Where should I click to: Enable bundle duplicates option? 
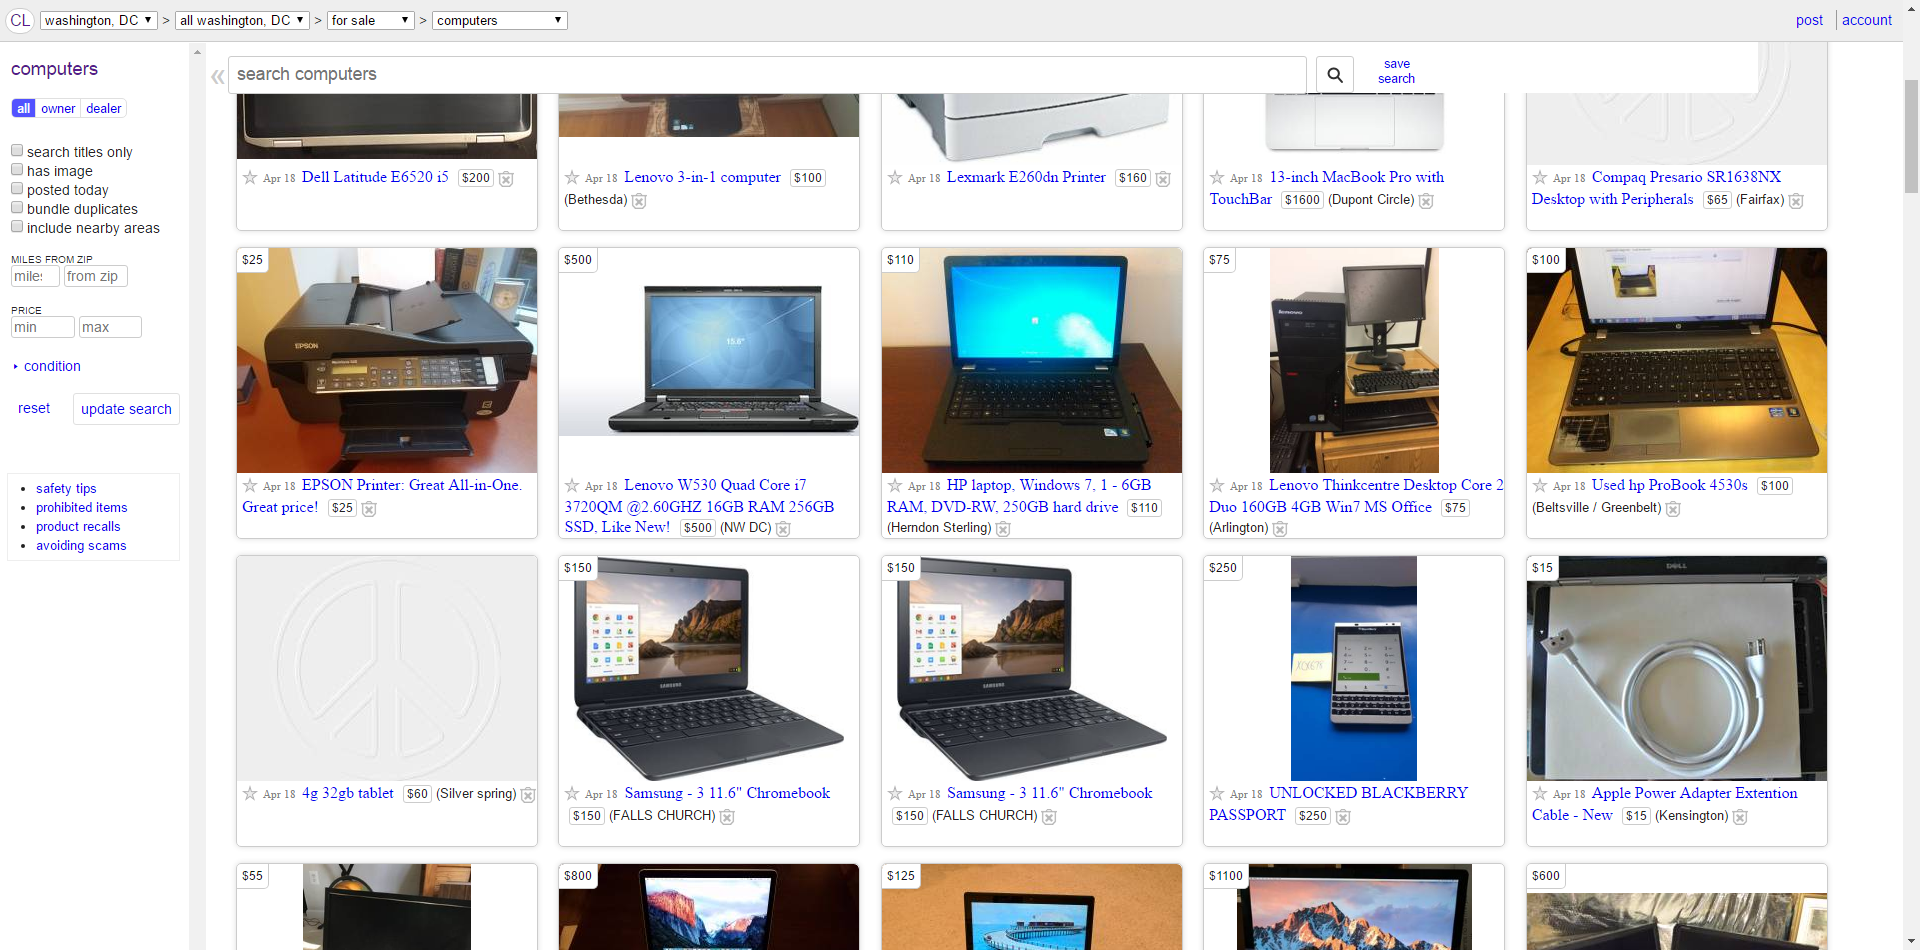pyautogui.click(x=17, y=208)
